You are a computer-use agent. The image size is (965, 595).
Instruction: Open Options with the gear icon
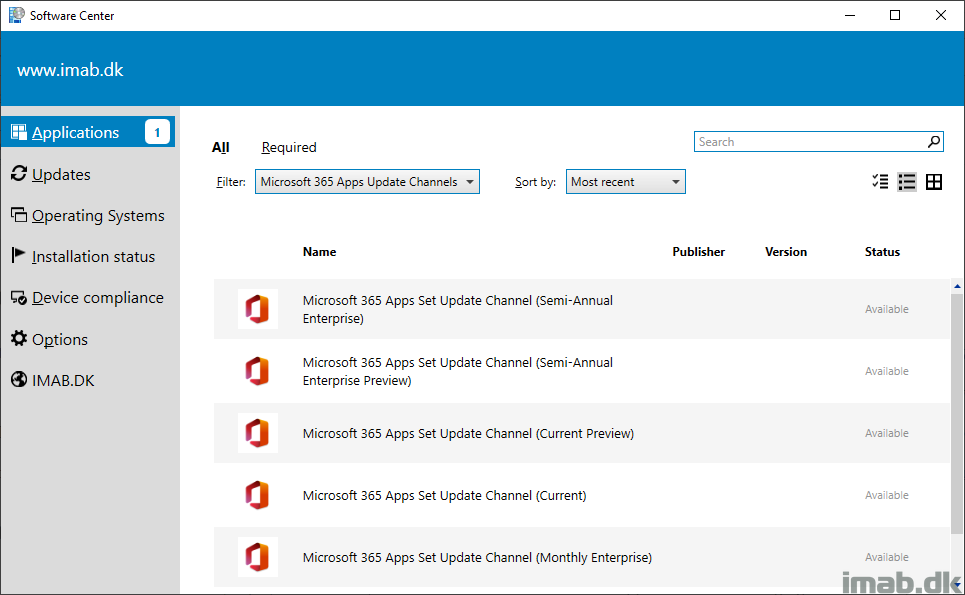tap(49, 339)
